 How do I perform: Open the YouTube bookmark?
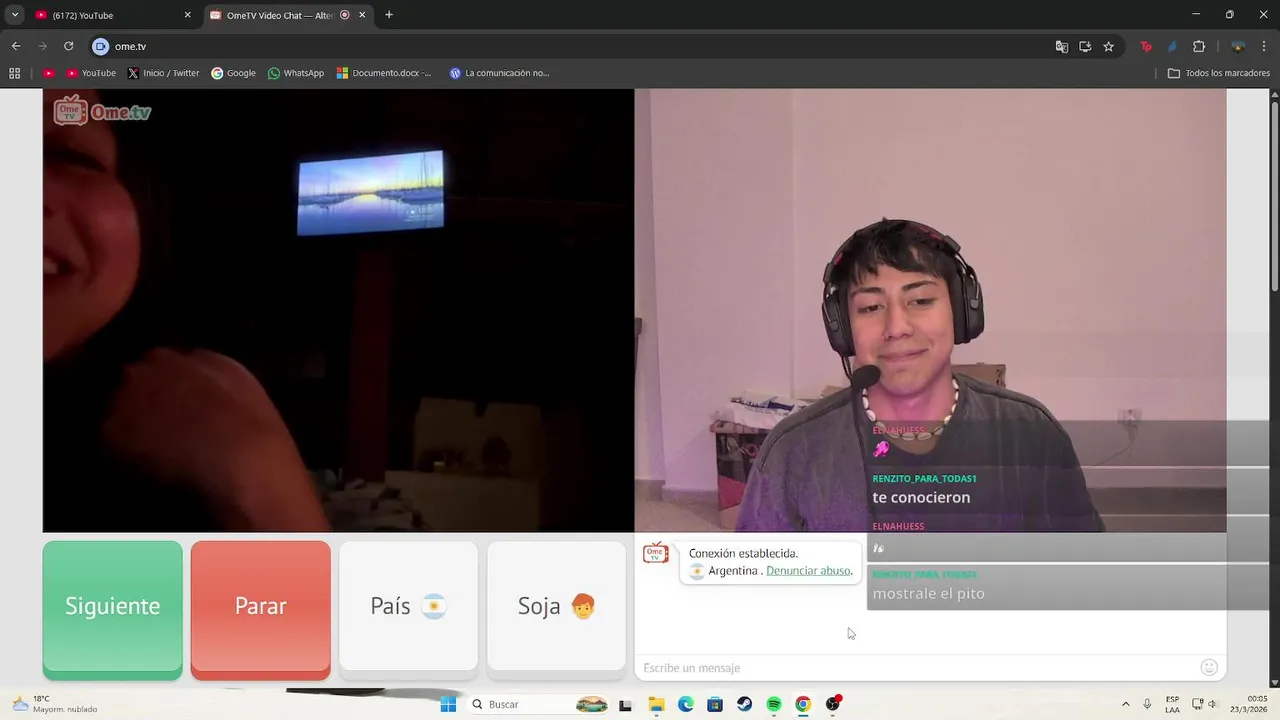point(91,73)
